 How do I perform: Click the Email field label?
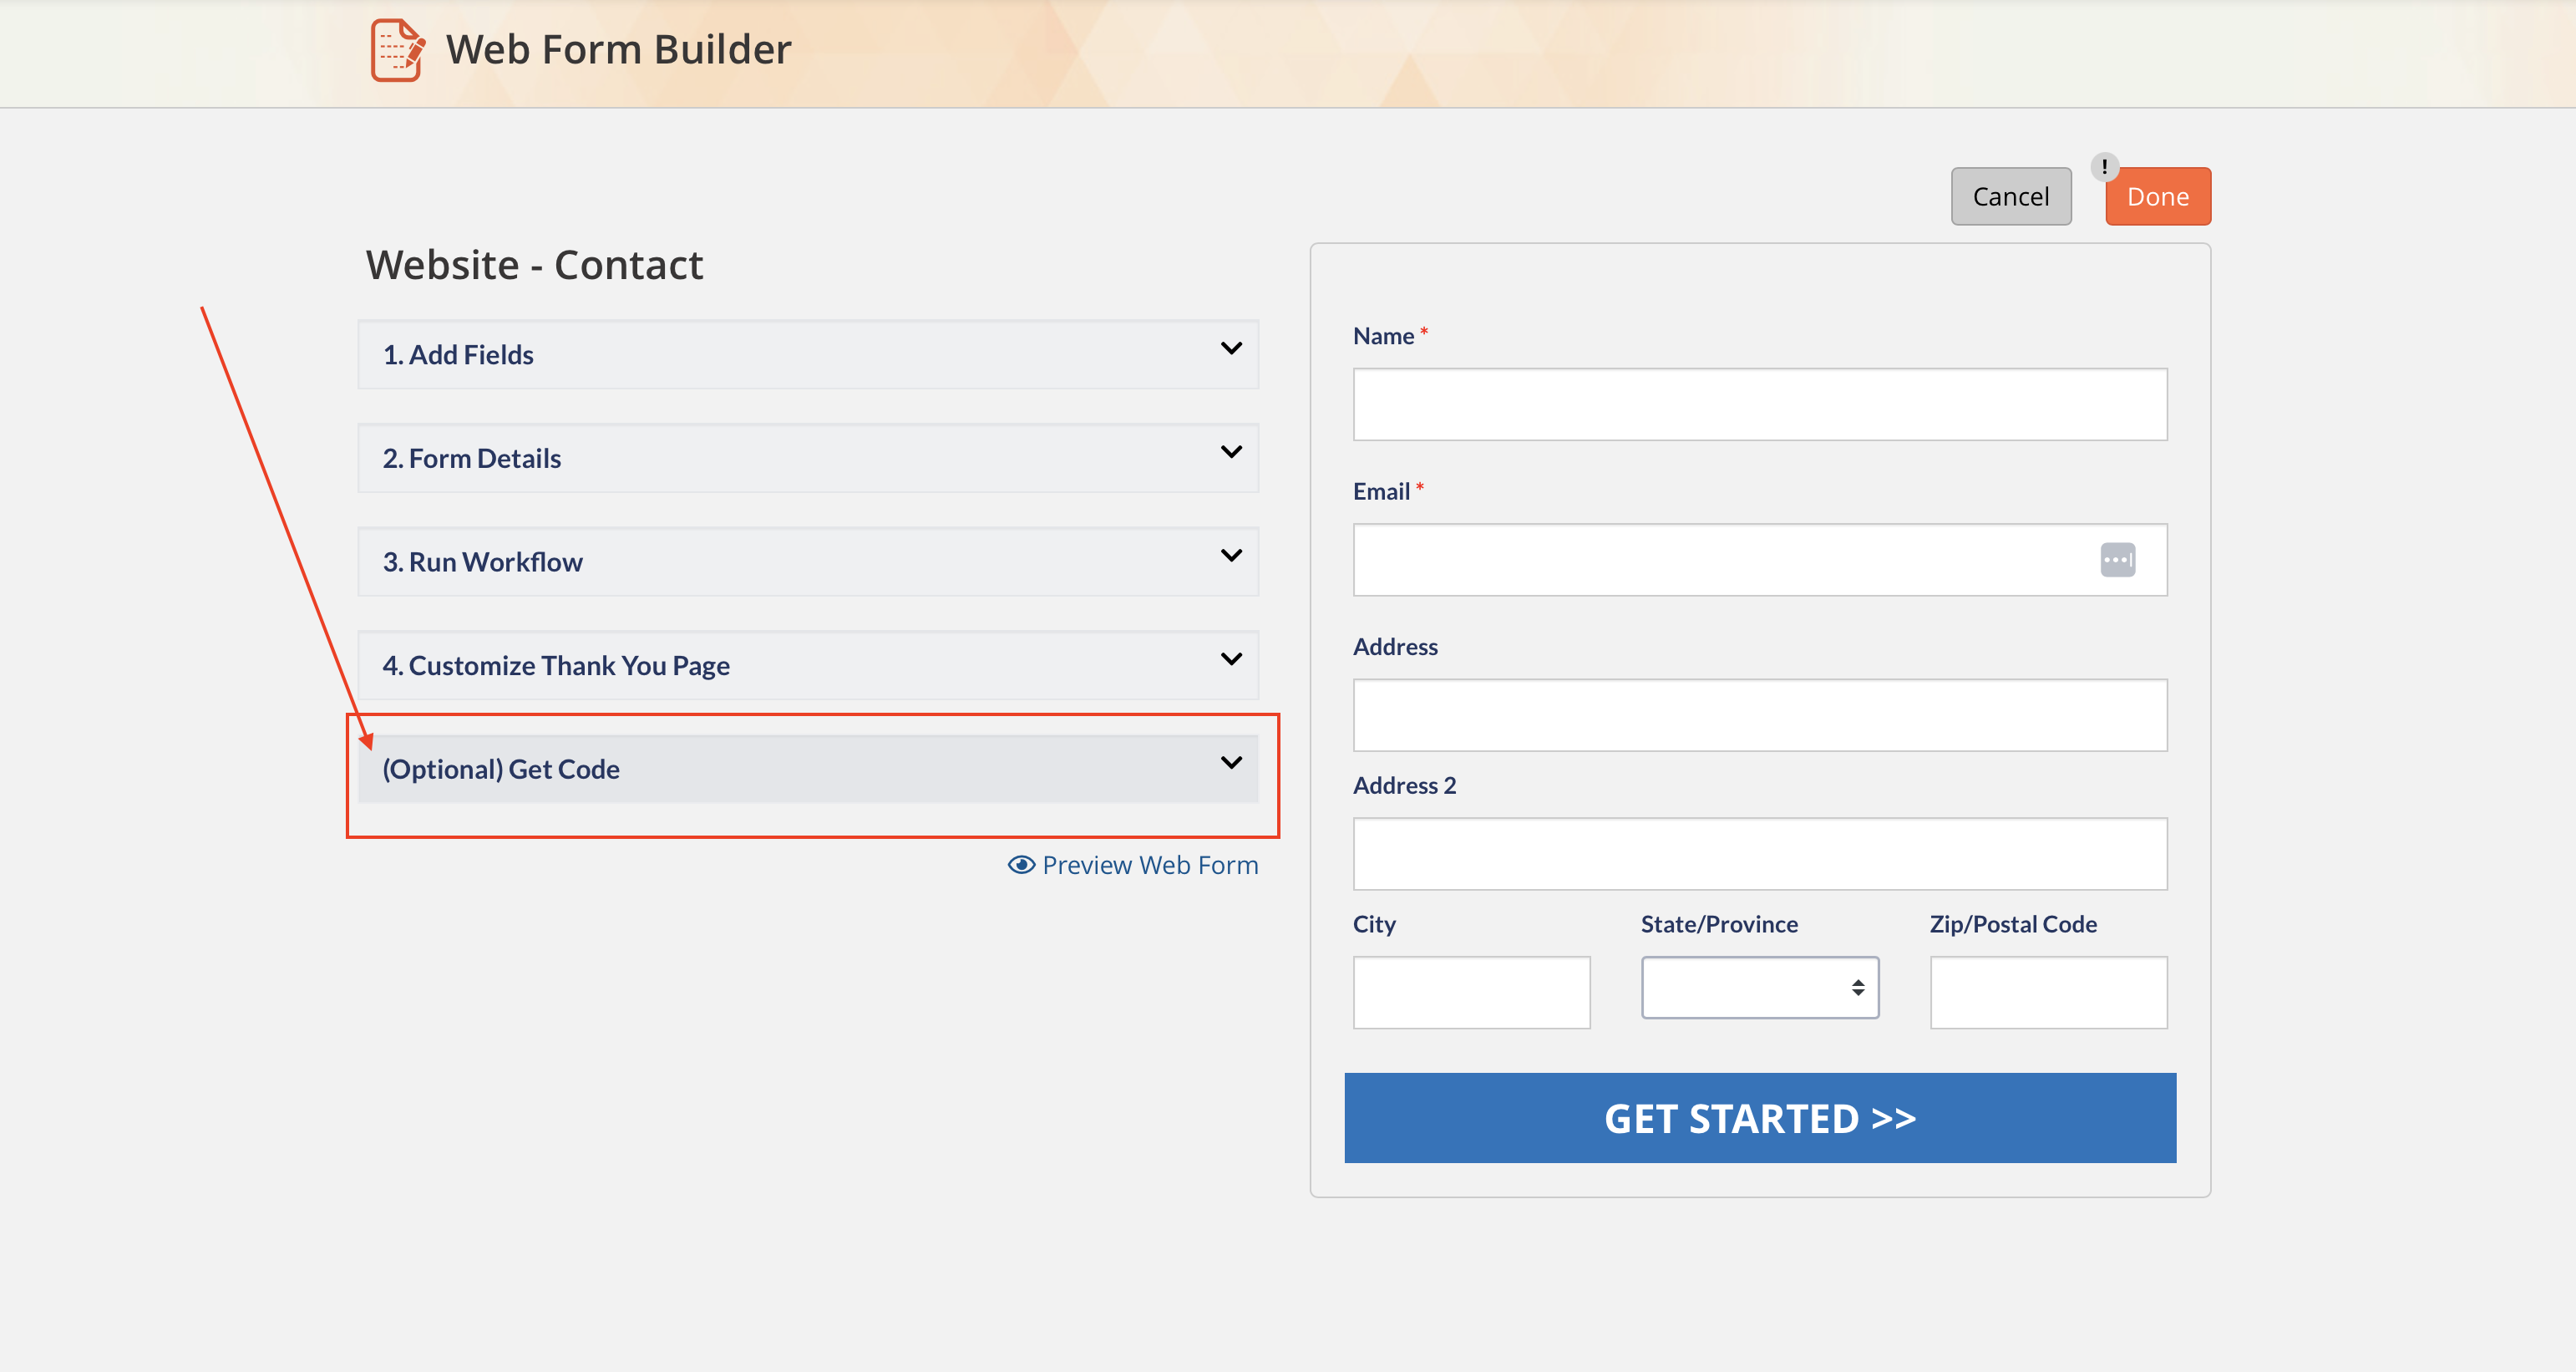pyautogui.click(x=1381, y=492)
